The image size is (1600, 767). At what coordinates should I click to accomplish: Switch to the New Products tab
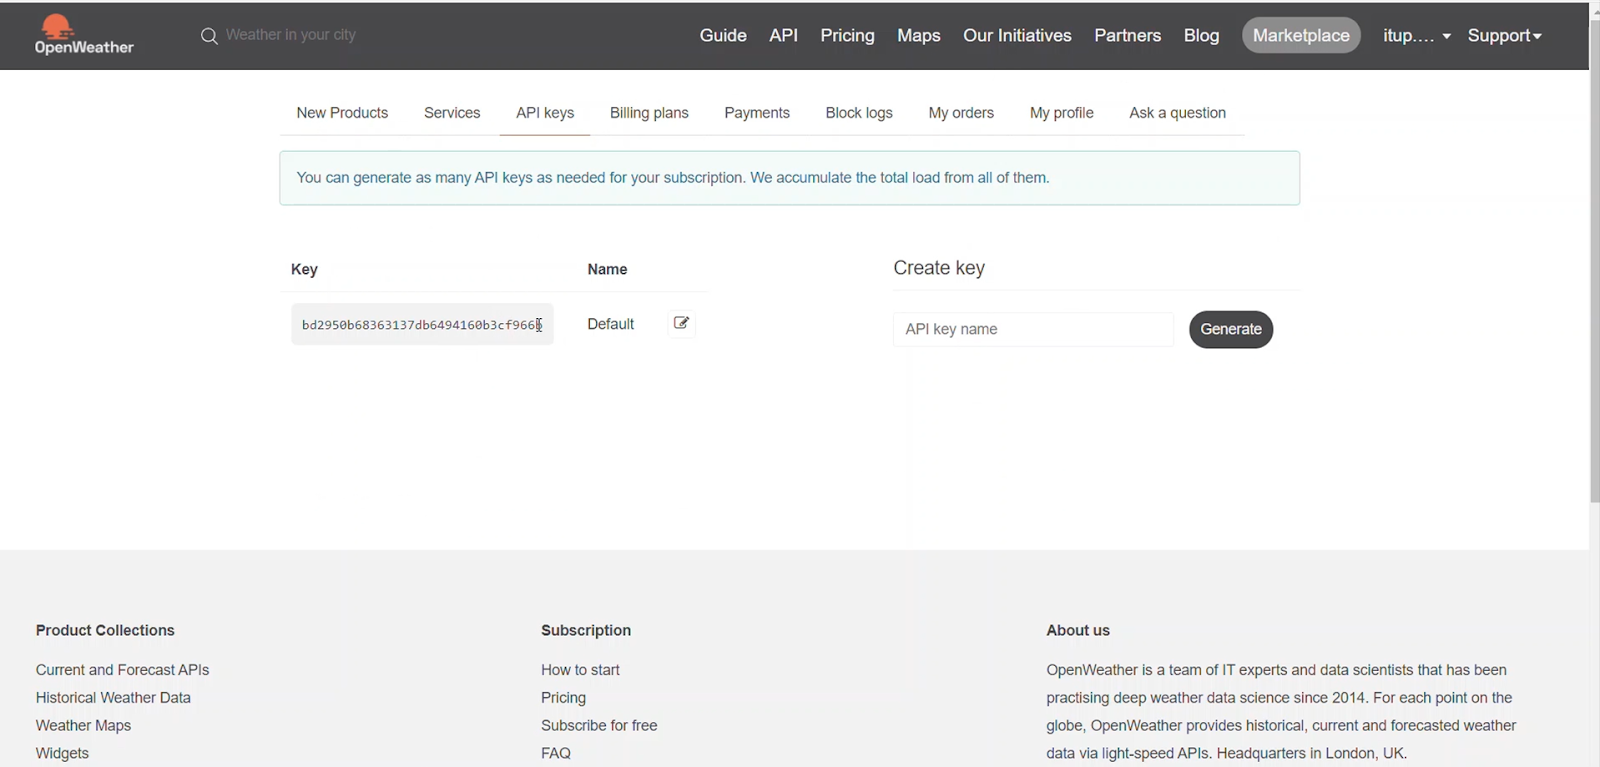click(342, 113)
